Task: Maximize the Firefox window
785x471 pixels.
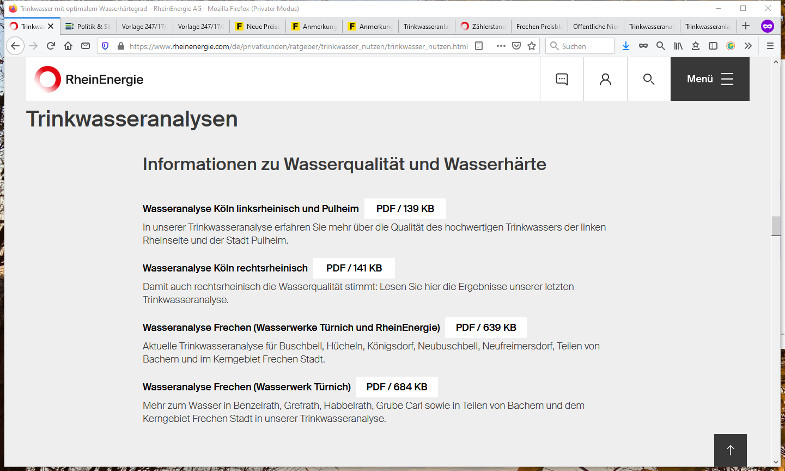Action: tap(743, 8)
